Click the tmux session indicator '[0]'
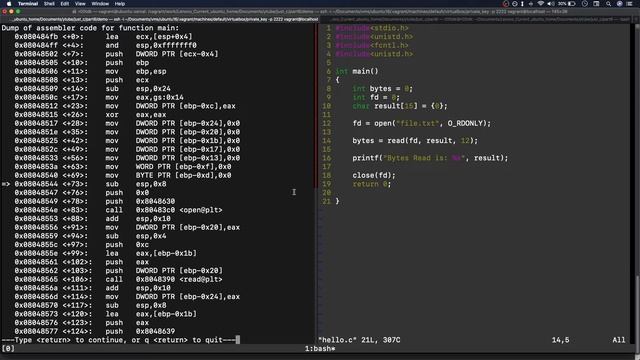Screen dimensions: 640x360 point(8,349)
